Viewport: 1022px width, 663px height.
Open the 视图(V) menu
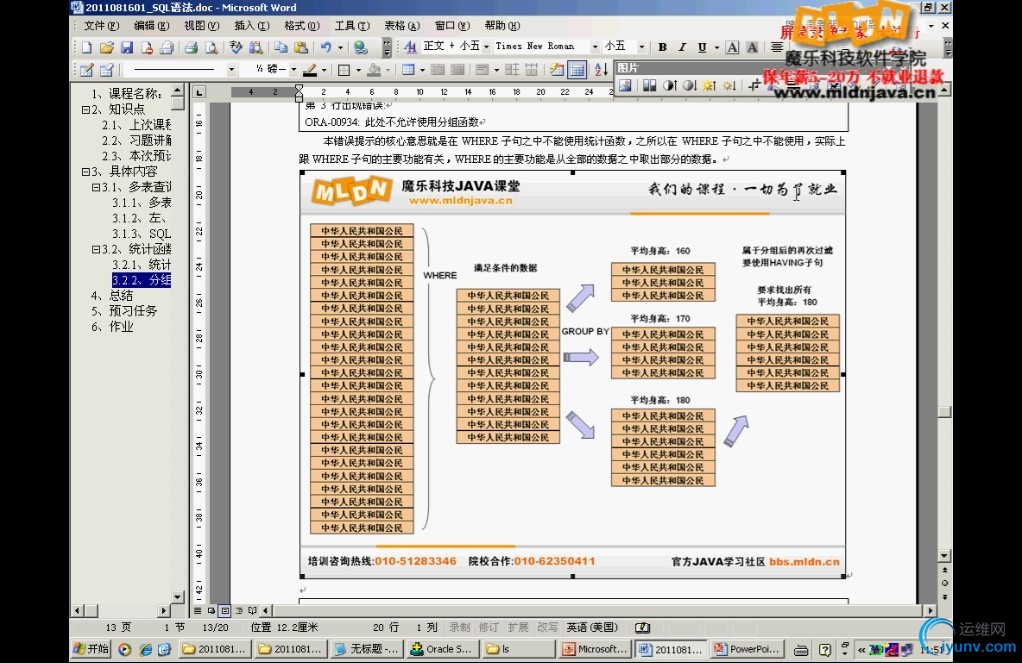[x=201, y=25]
